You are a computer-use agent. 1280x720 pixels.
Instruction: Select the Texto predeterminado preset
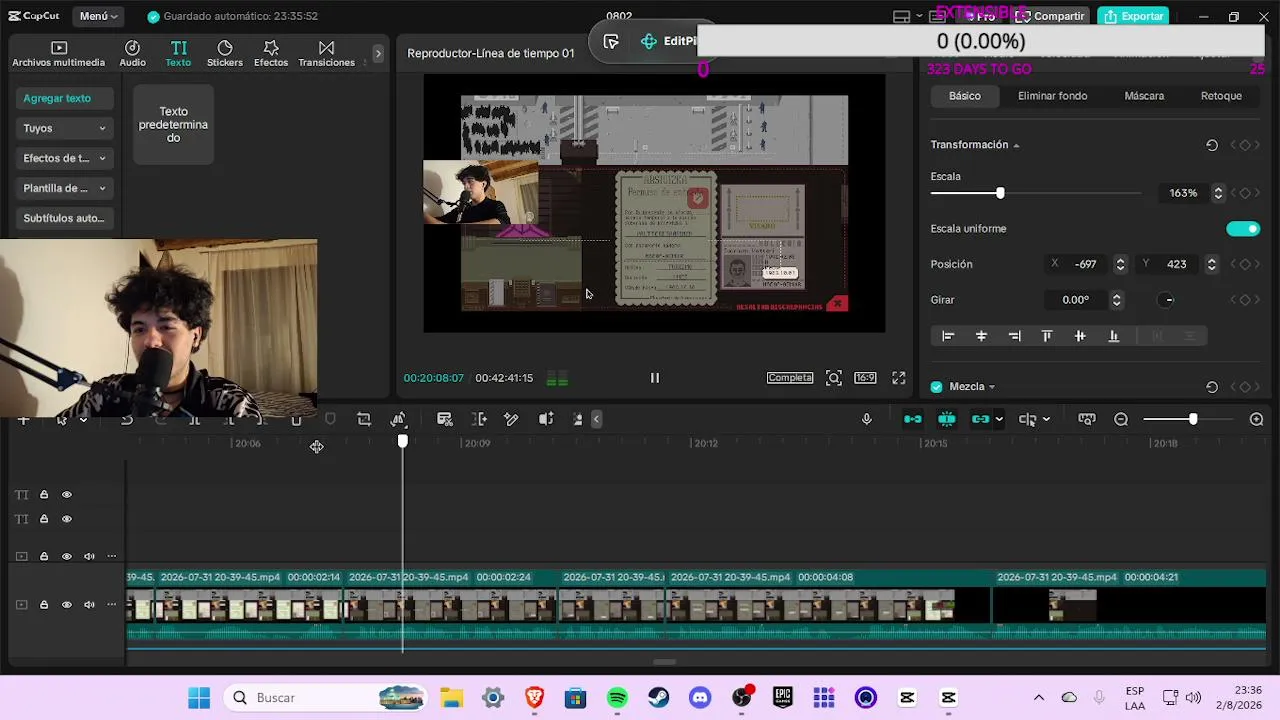point(173,125)
